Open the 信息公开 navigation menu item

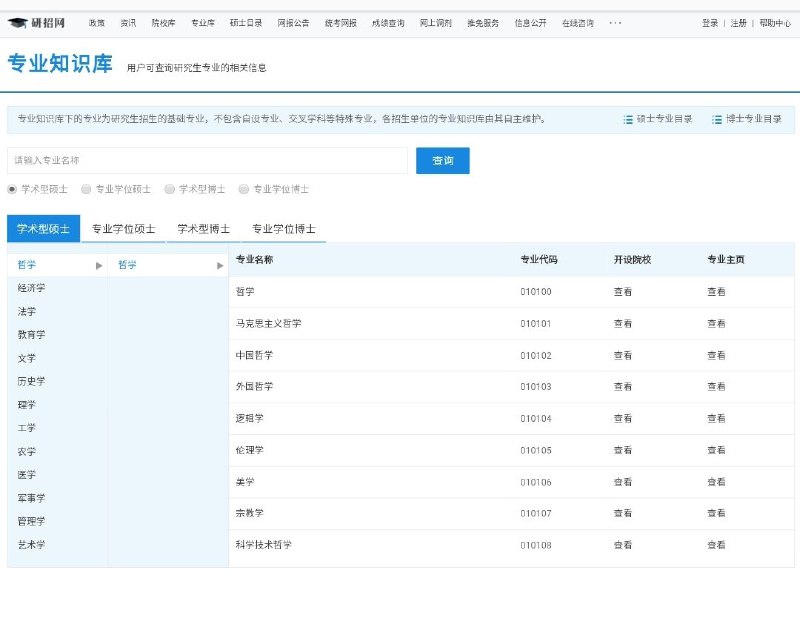tap(531, 23)
